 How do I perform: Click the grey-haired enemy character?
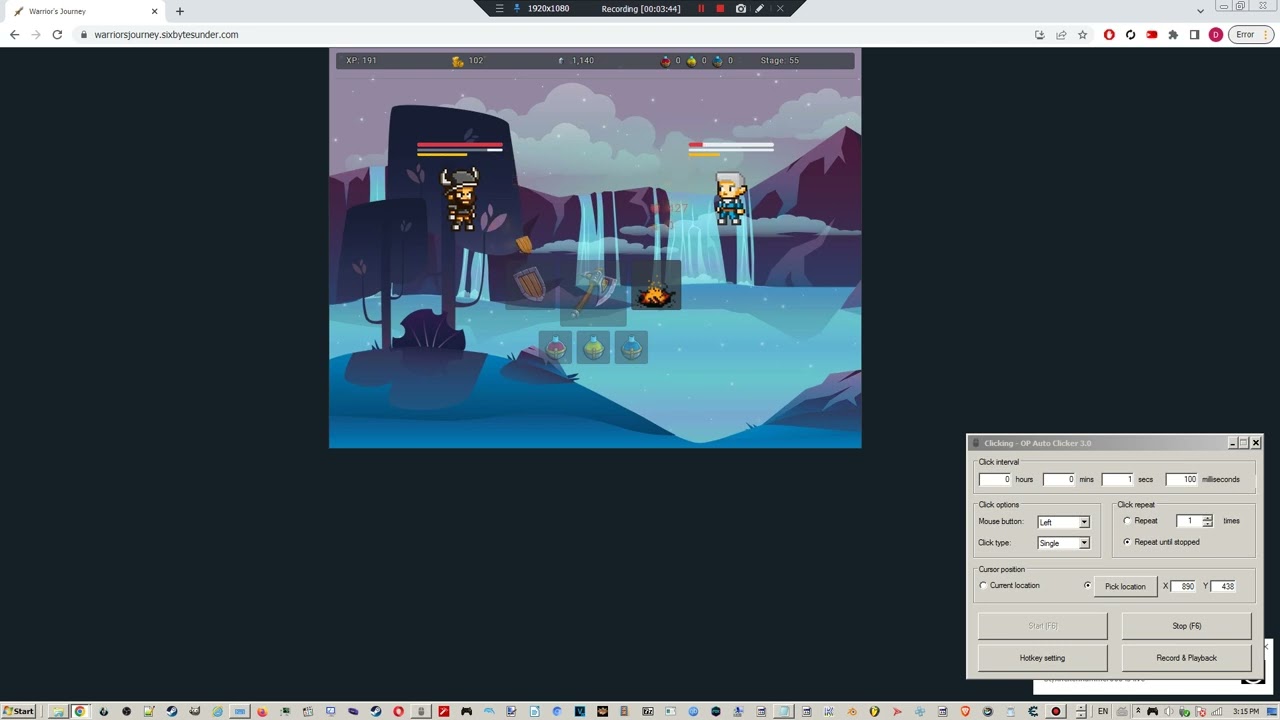coord(730,198)
